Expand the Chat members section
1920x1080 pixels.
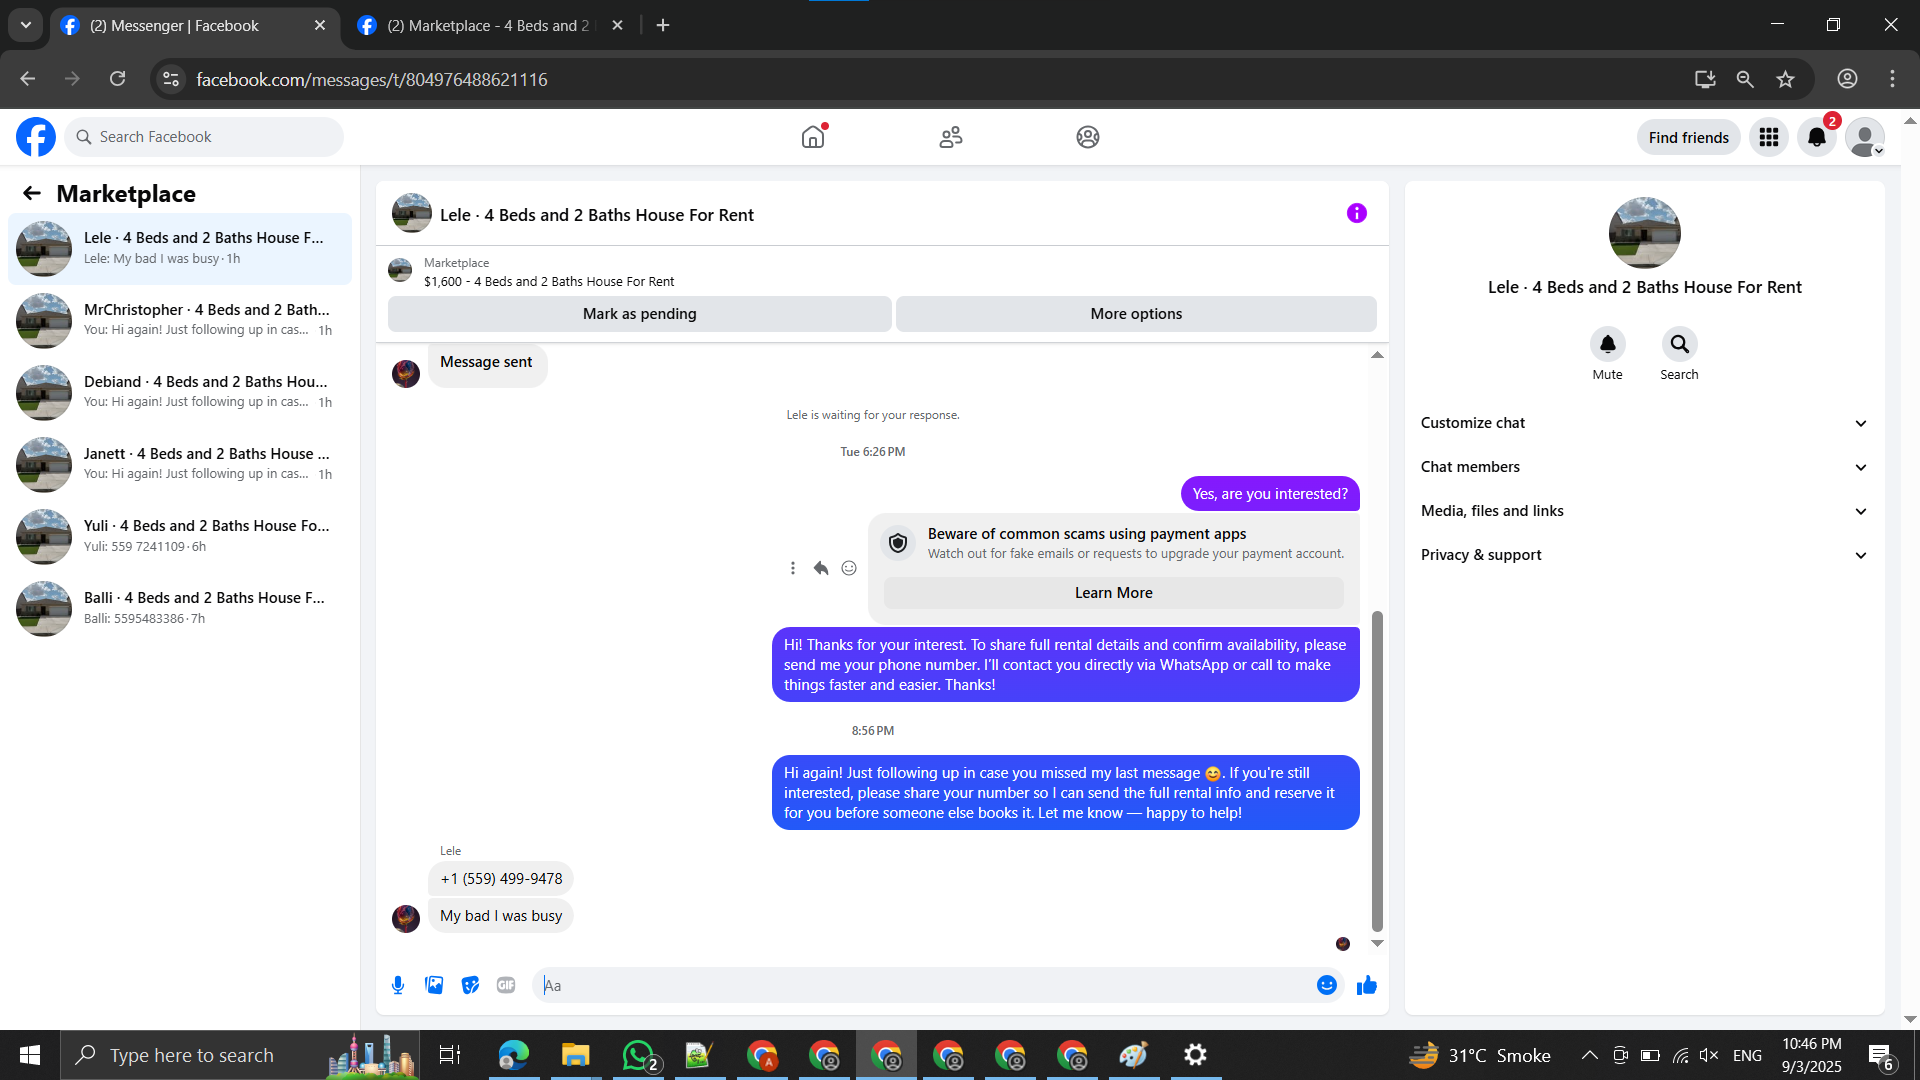(x=1644, y=467)
